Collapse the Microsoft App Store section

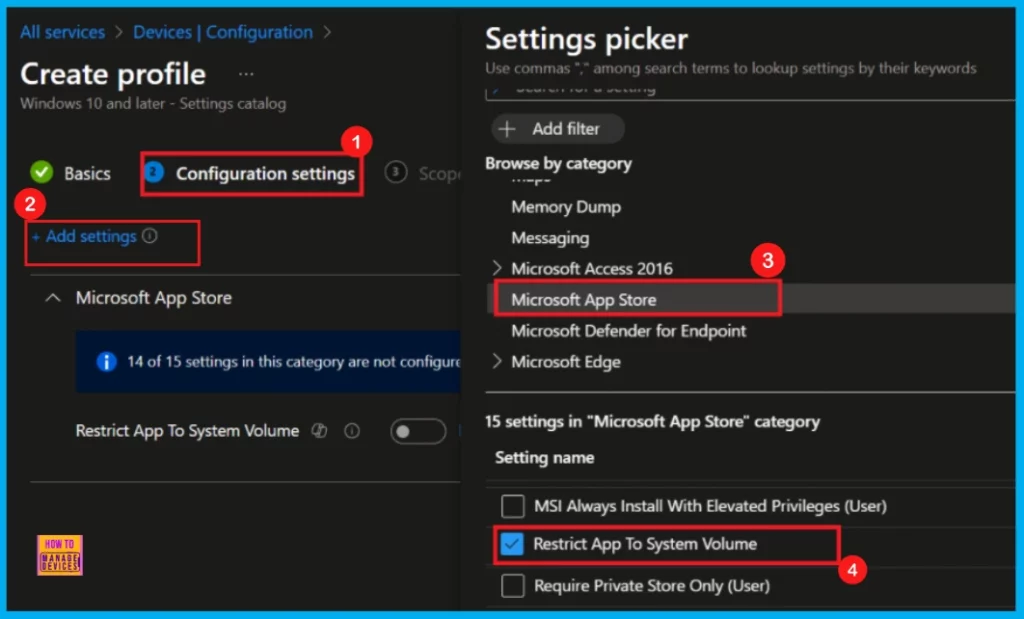pyautogui.click(x=53, y=298)
